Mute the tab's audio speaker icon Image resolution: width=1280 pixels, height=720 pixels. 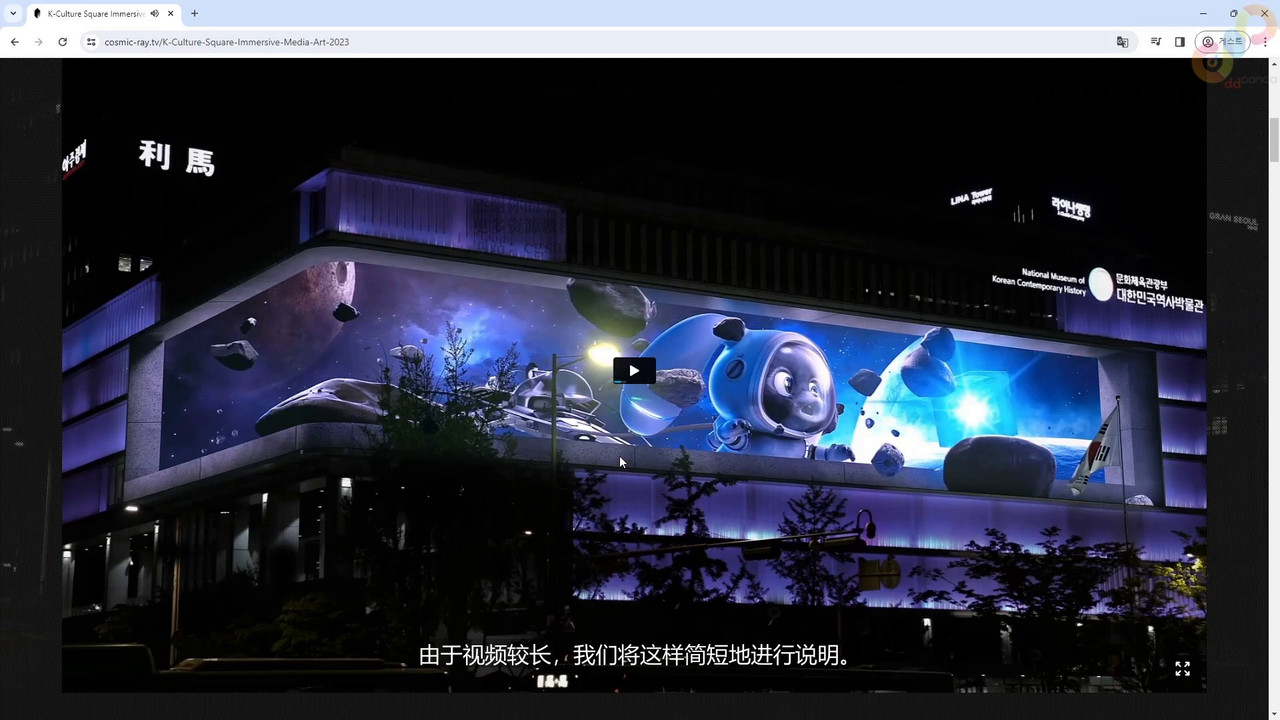(155, 14)
